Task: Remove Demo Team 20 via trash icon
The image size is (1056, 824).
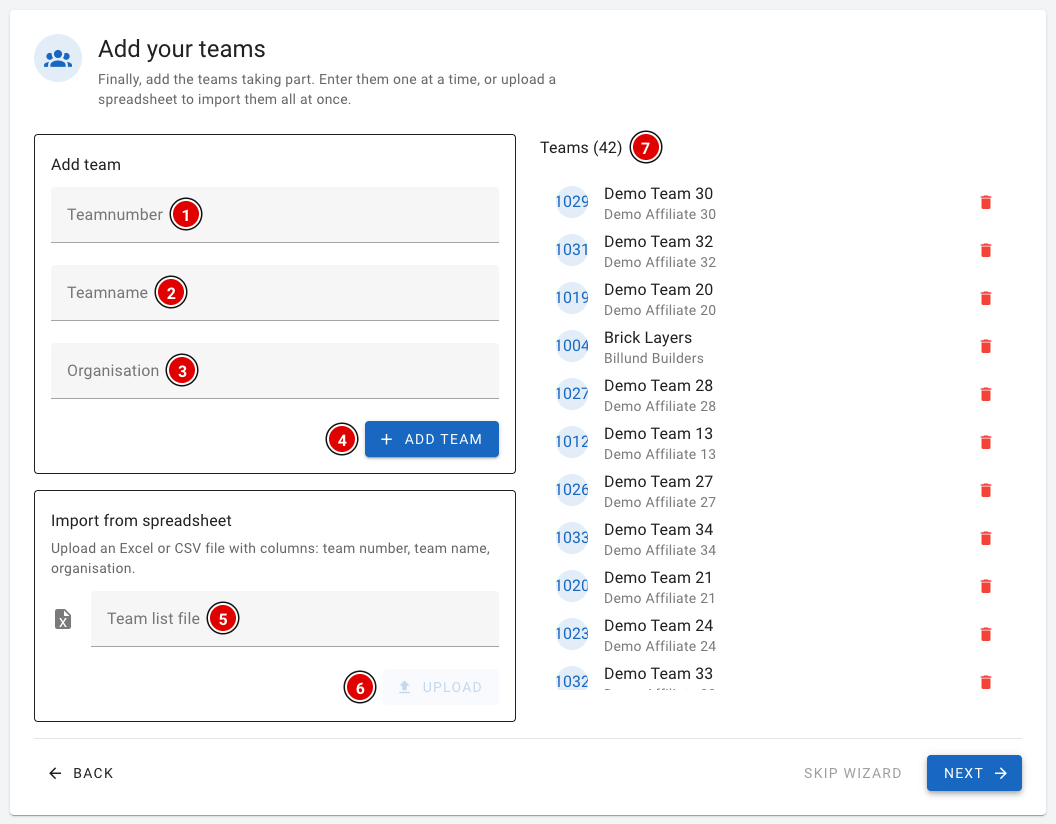Action: [x=985, y=298]
